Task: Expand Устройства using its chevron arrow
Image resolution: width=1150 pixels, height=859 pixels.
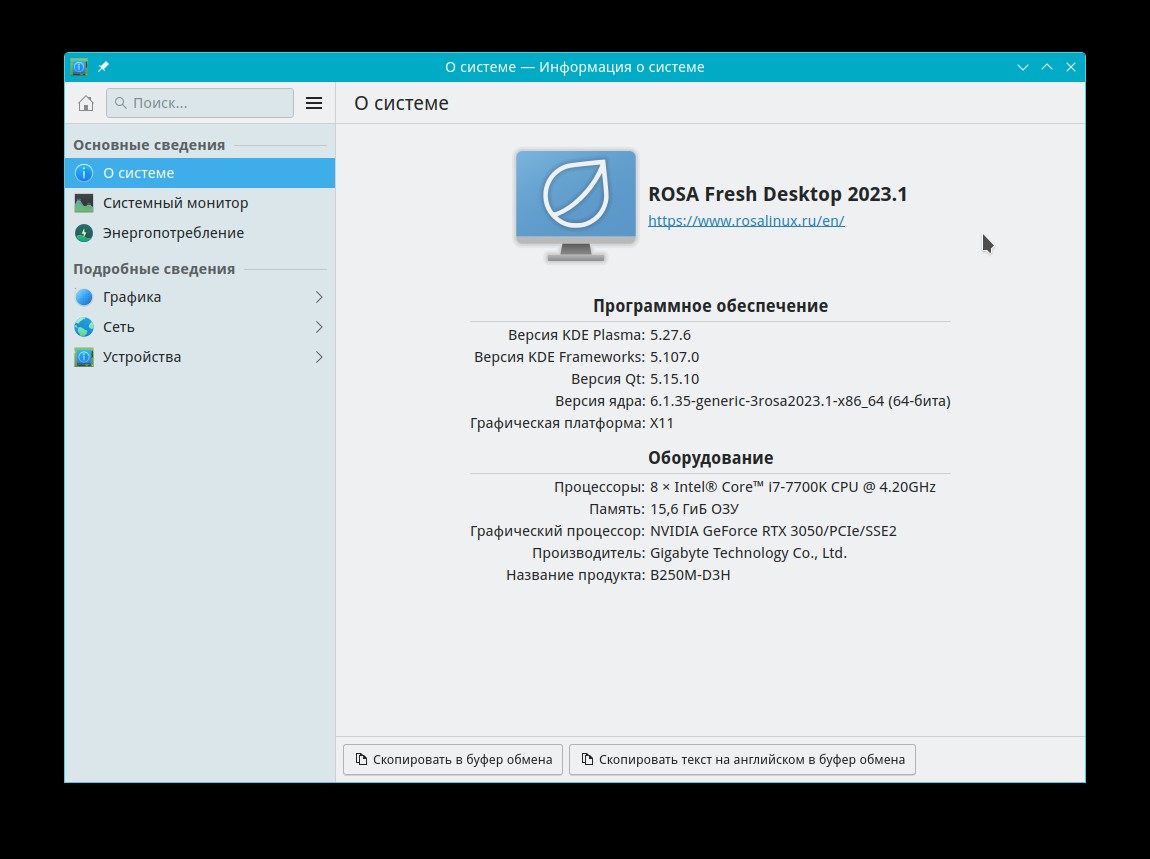Action: click(319, 357)
